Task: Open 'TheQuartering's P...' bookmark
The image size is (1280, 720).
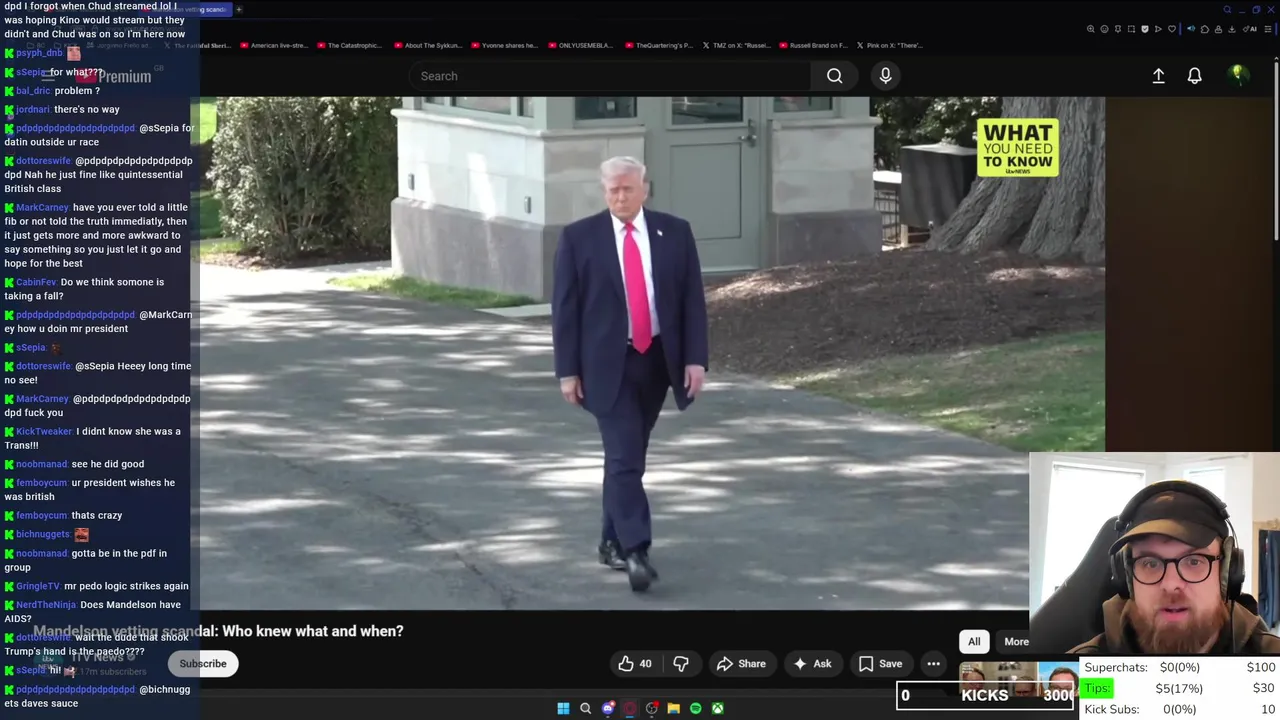Action: (x=658, y=45)
